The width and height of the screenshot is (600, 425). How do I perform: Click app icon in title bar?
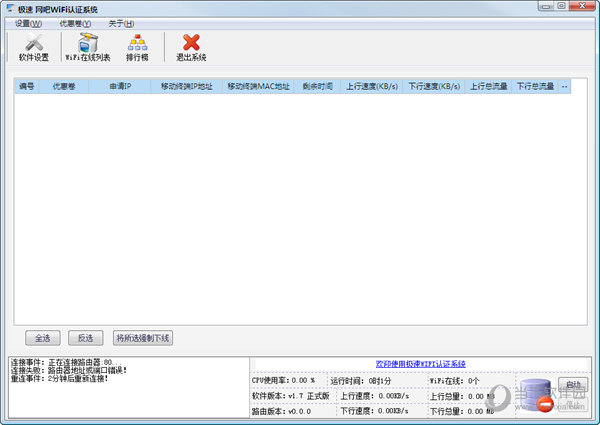coord(10,8)
